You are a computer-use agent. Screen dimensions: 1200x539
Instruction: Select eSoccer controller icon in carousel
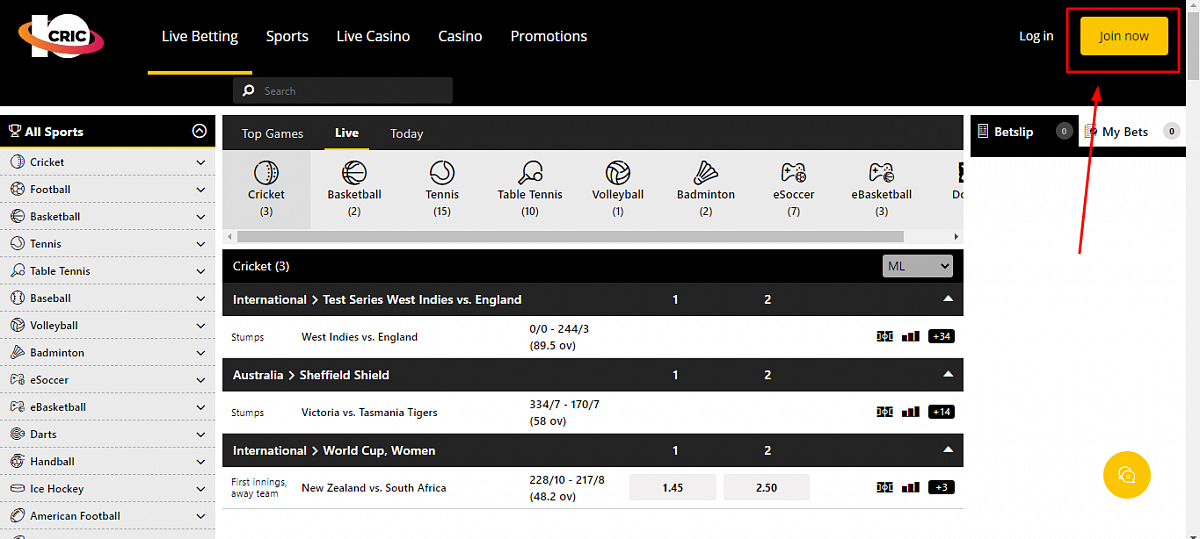point(793,173)
